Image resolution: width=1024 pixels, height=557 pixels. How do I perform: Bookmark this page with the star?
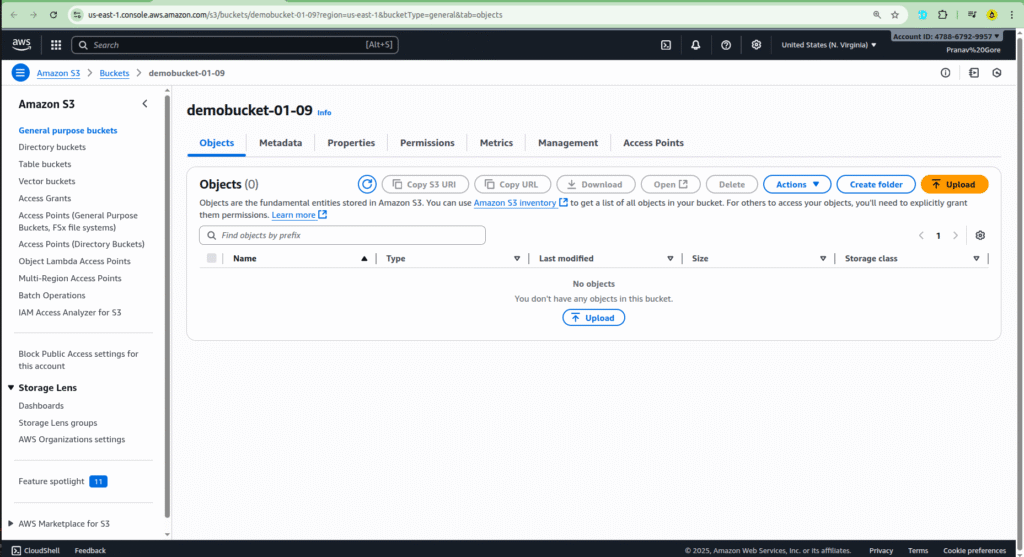(895, 14)
